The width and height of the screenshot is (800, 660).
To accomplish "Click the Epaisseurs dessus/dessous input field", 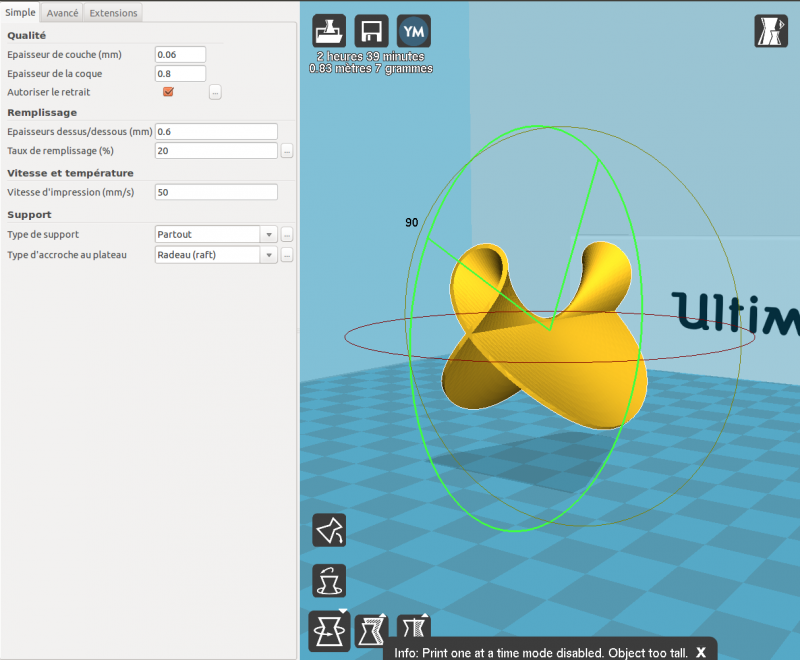I will point(216,132).
